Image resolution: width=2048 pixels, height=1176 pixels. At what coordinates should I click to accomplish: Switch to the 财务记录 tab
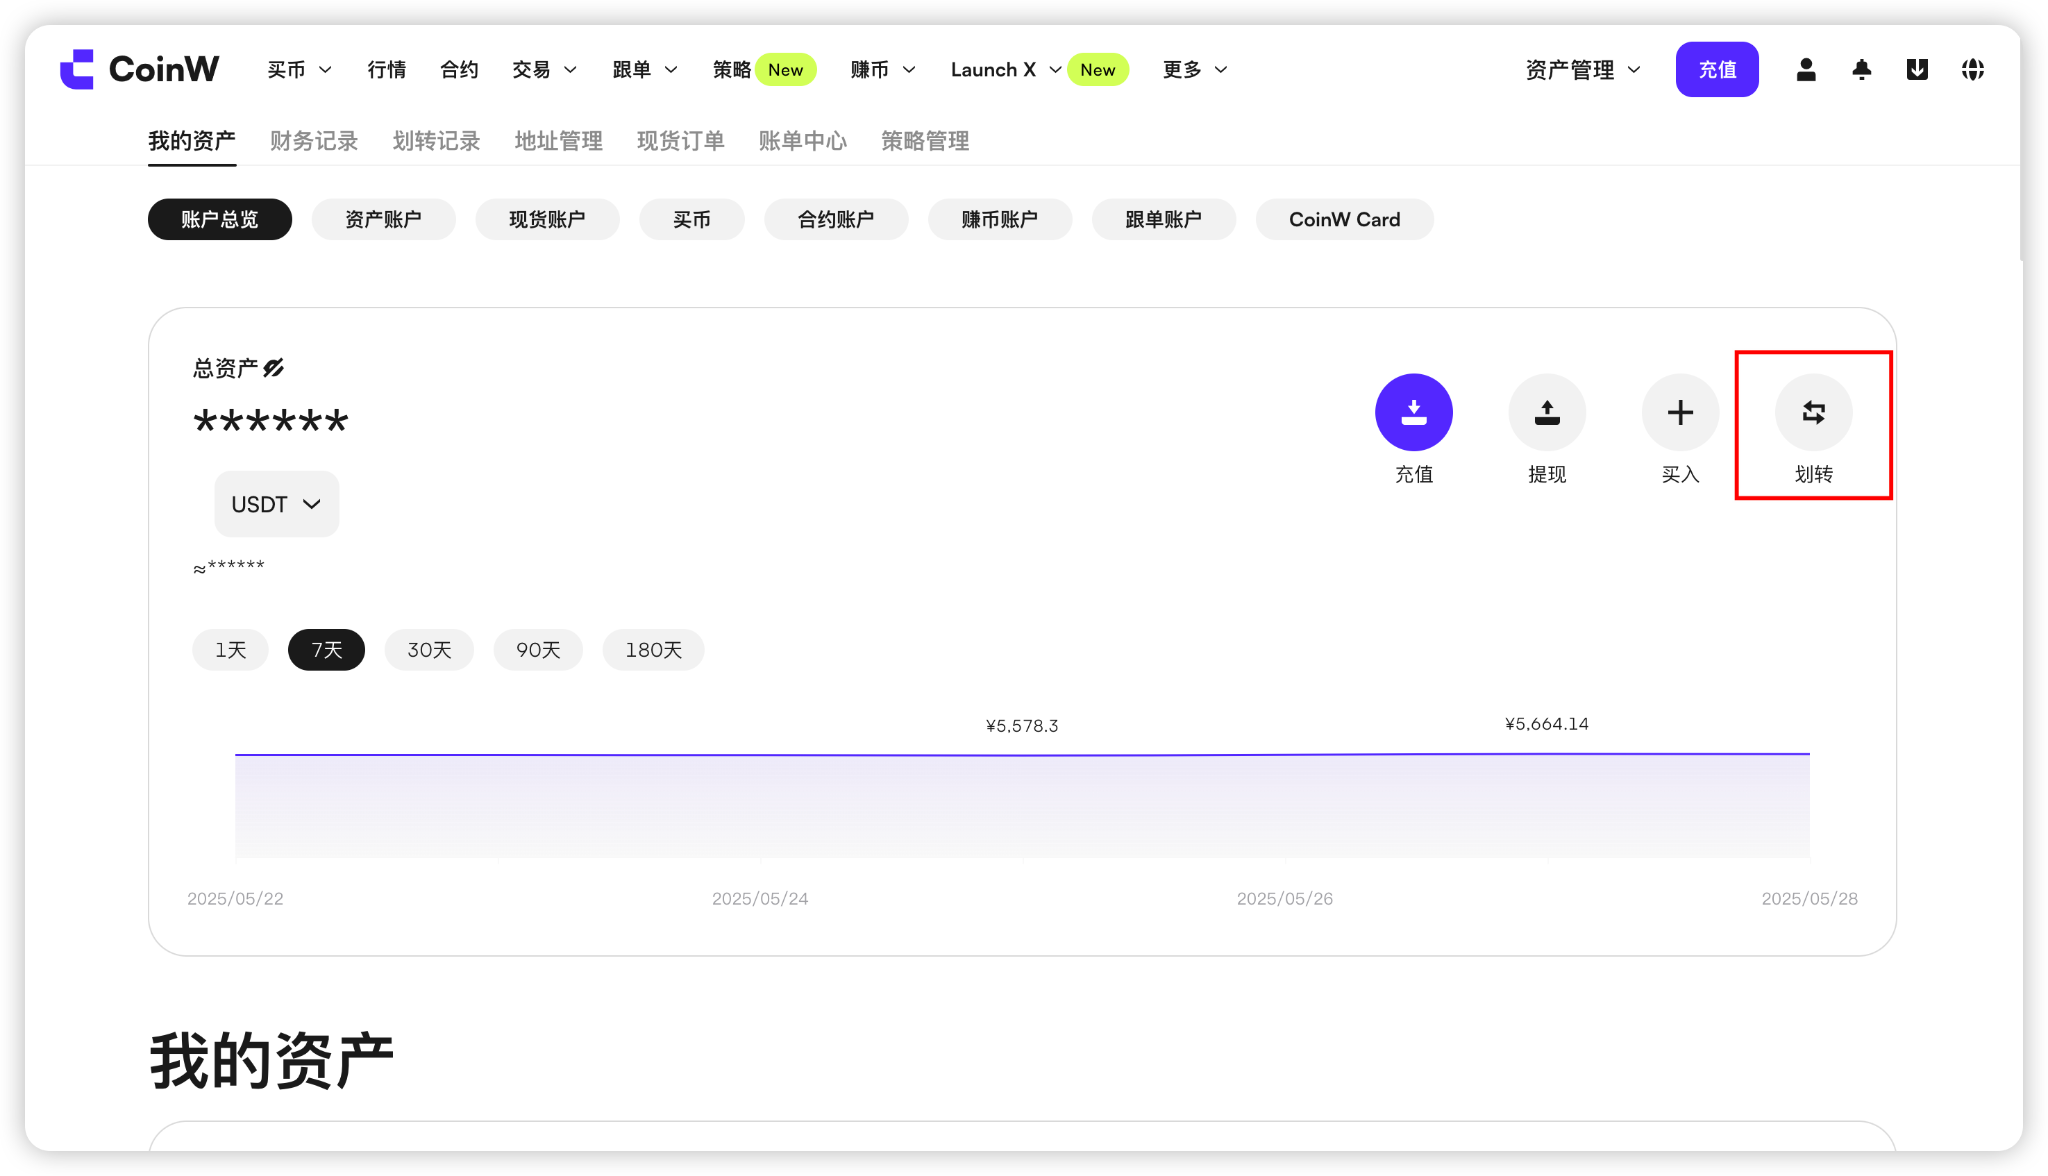point(314,141)
